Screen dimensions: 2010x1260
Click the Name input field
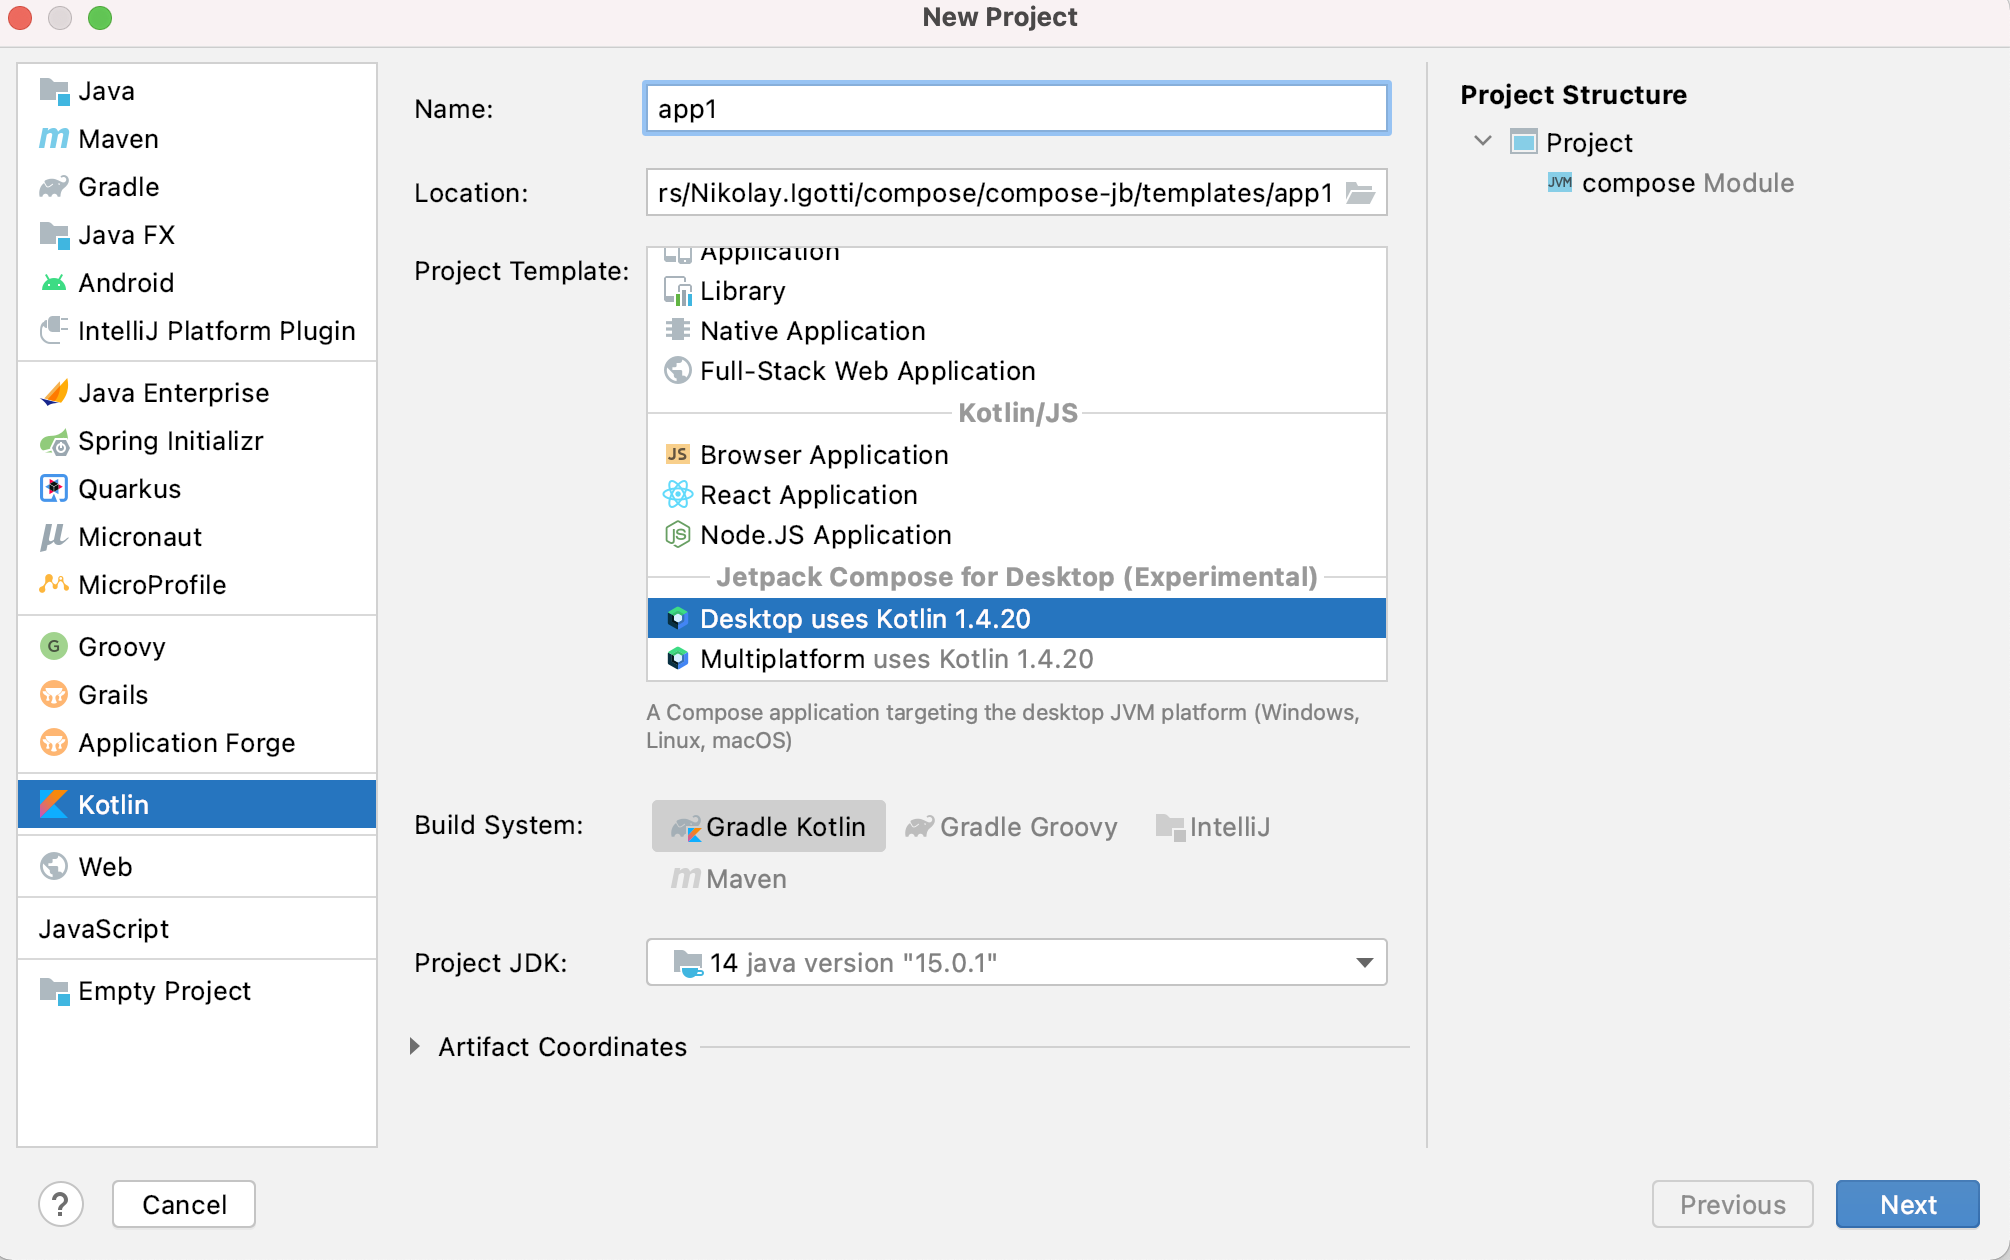[x=1014, y=108]
